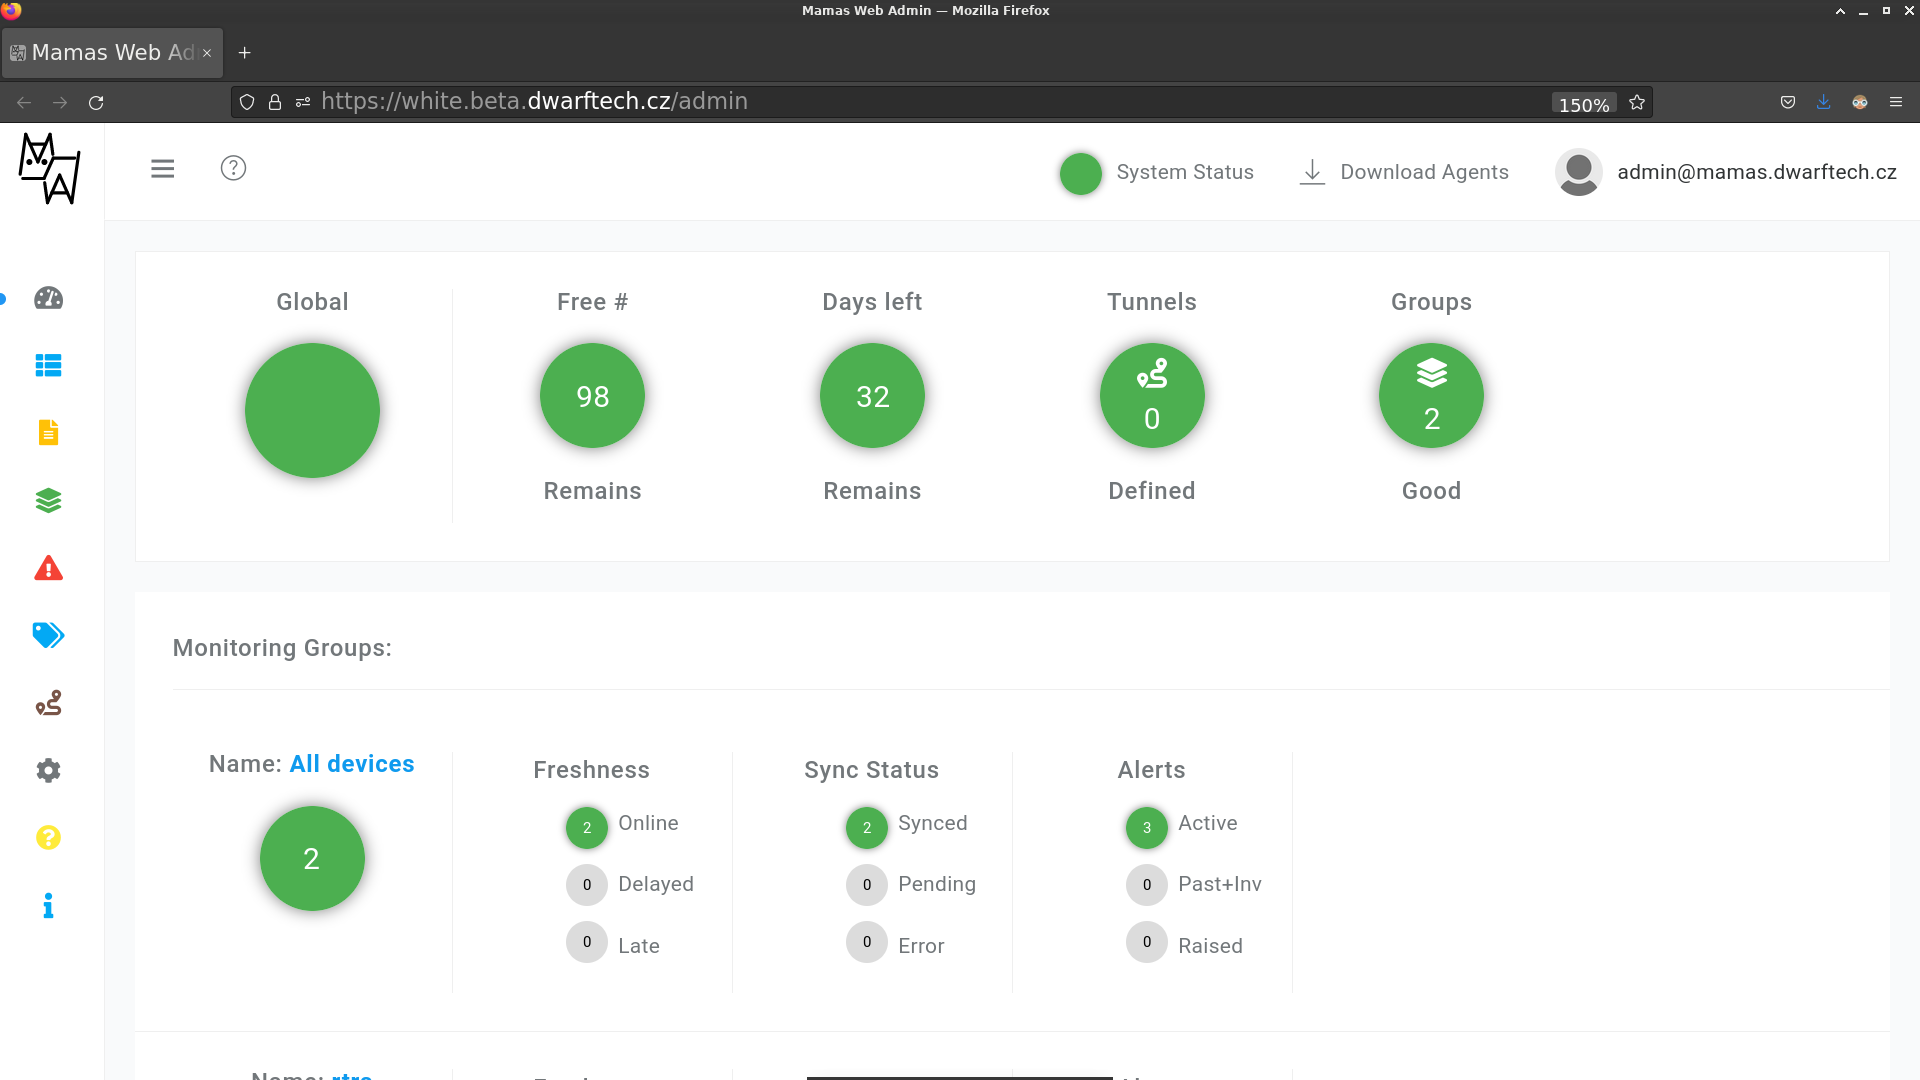The width and height of the screenshot is (1920, 1080).
Task: Click the blue info sidebar icon
Action: point(48,905)
